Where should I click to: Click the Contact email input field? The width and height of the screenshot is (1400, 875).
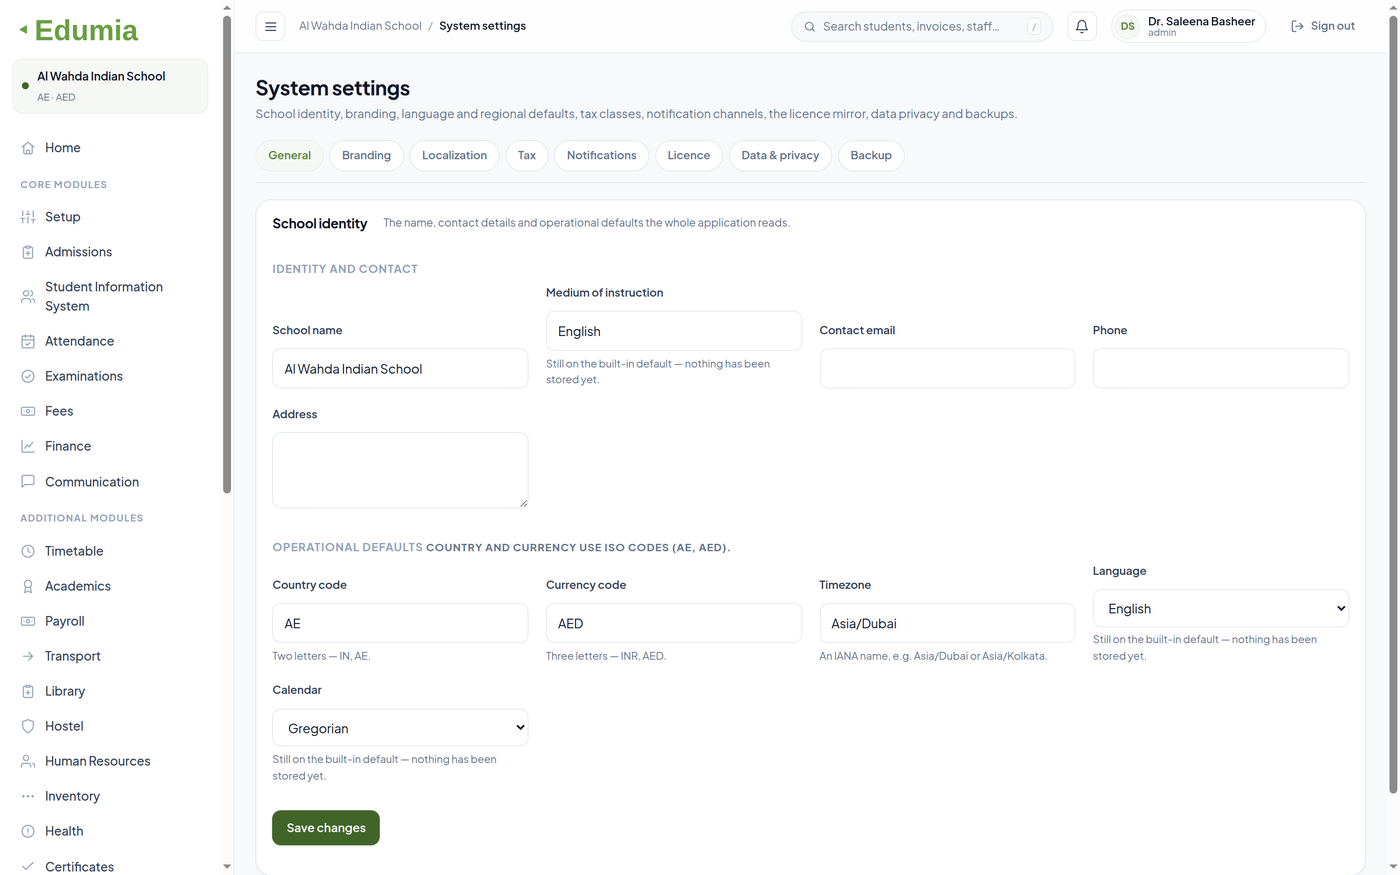(947, 368)
